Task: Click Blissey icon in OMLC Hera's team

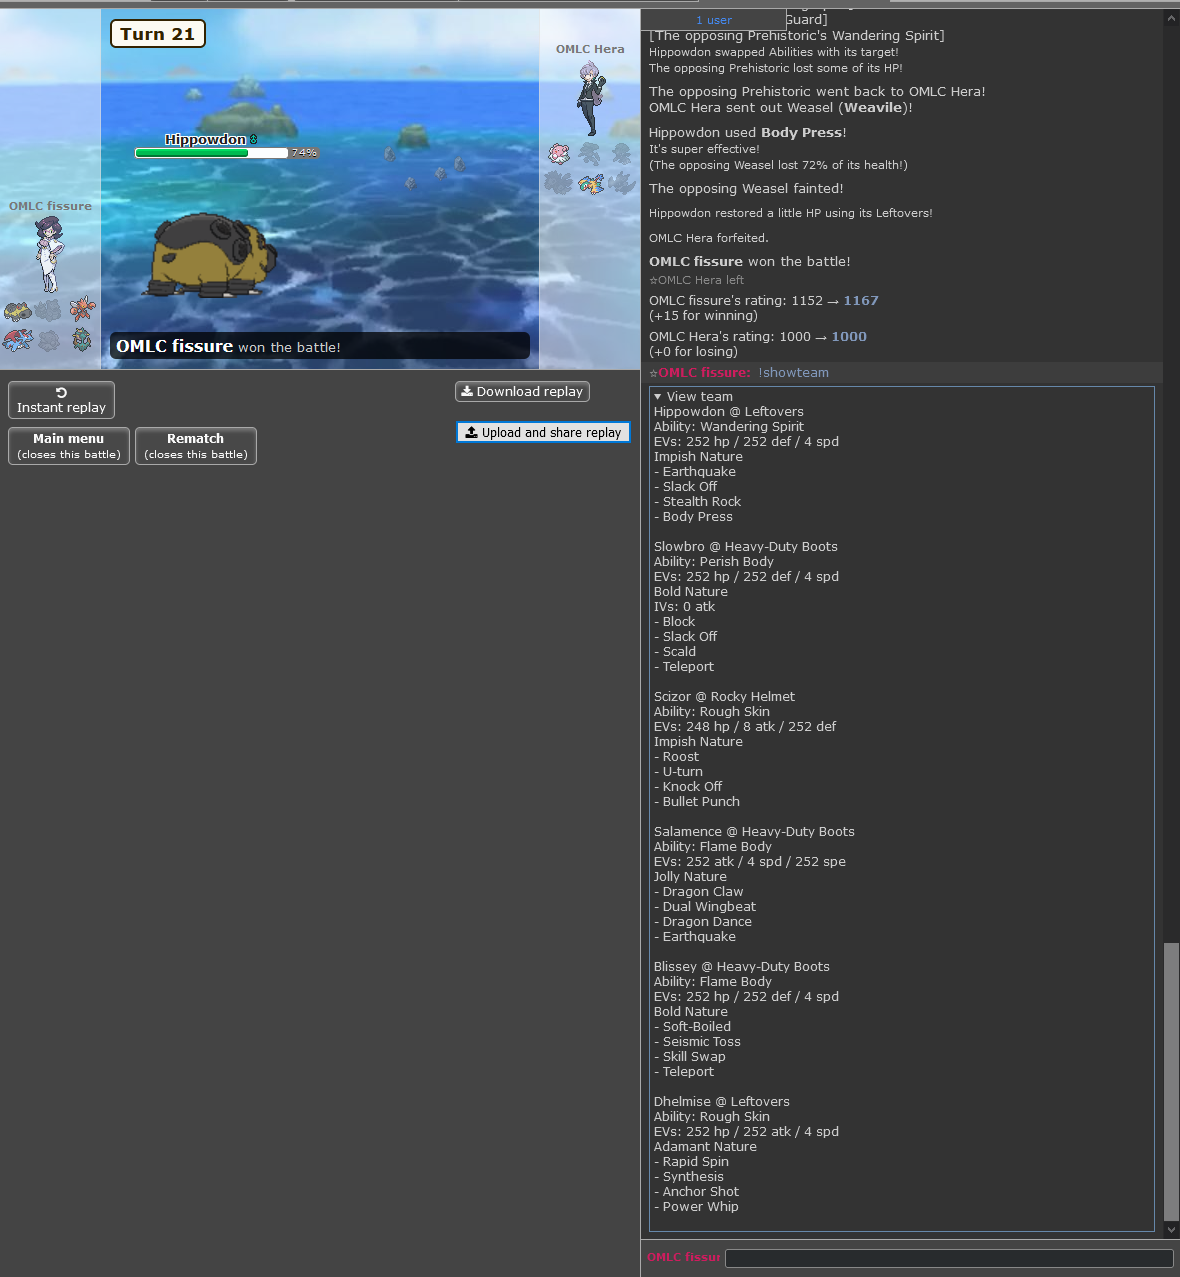Action: 559,153
